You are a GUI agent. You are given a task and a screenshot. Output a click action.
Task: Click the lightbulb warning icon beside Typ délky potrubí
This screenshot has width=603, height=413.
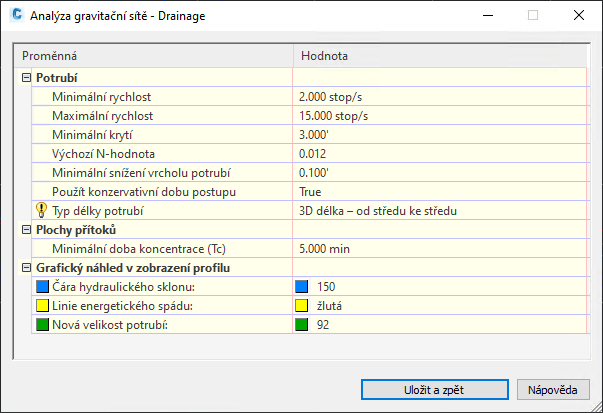pos(41,210)
